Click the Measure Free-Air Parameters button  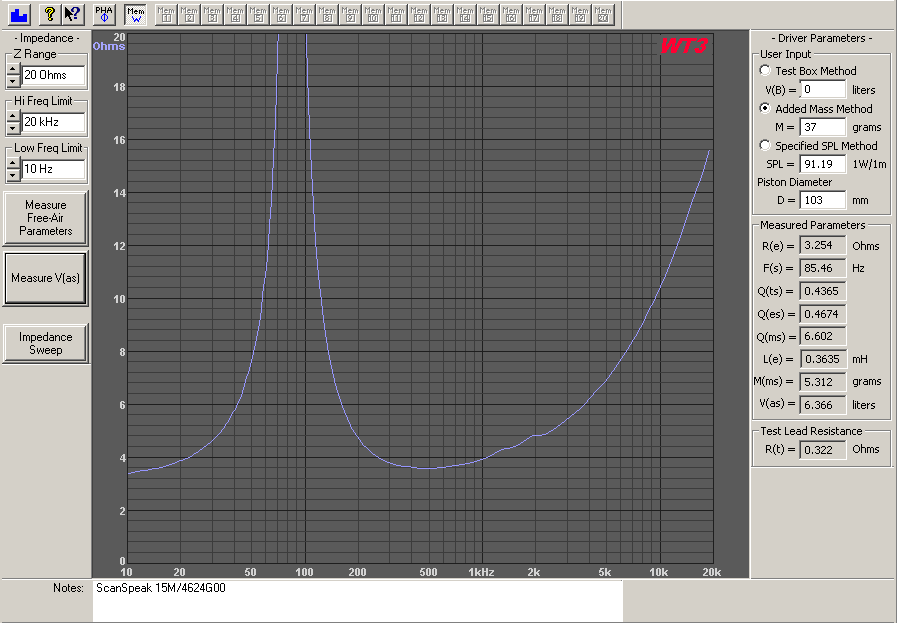[45, 218]
